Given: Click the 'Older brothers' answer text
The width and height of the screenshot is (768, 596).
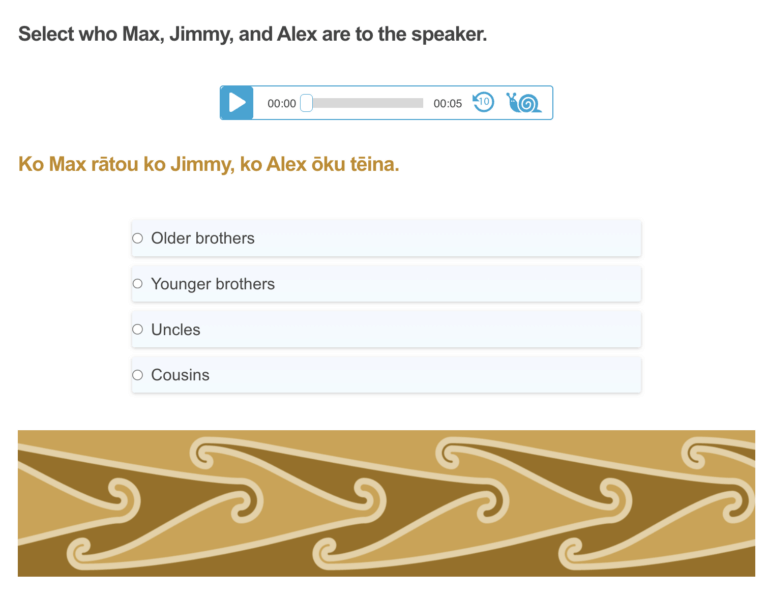Looking at the screenshot, I should pyautogui.click(x=203, y=238).
